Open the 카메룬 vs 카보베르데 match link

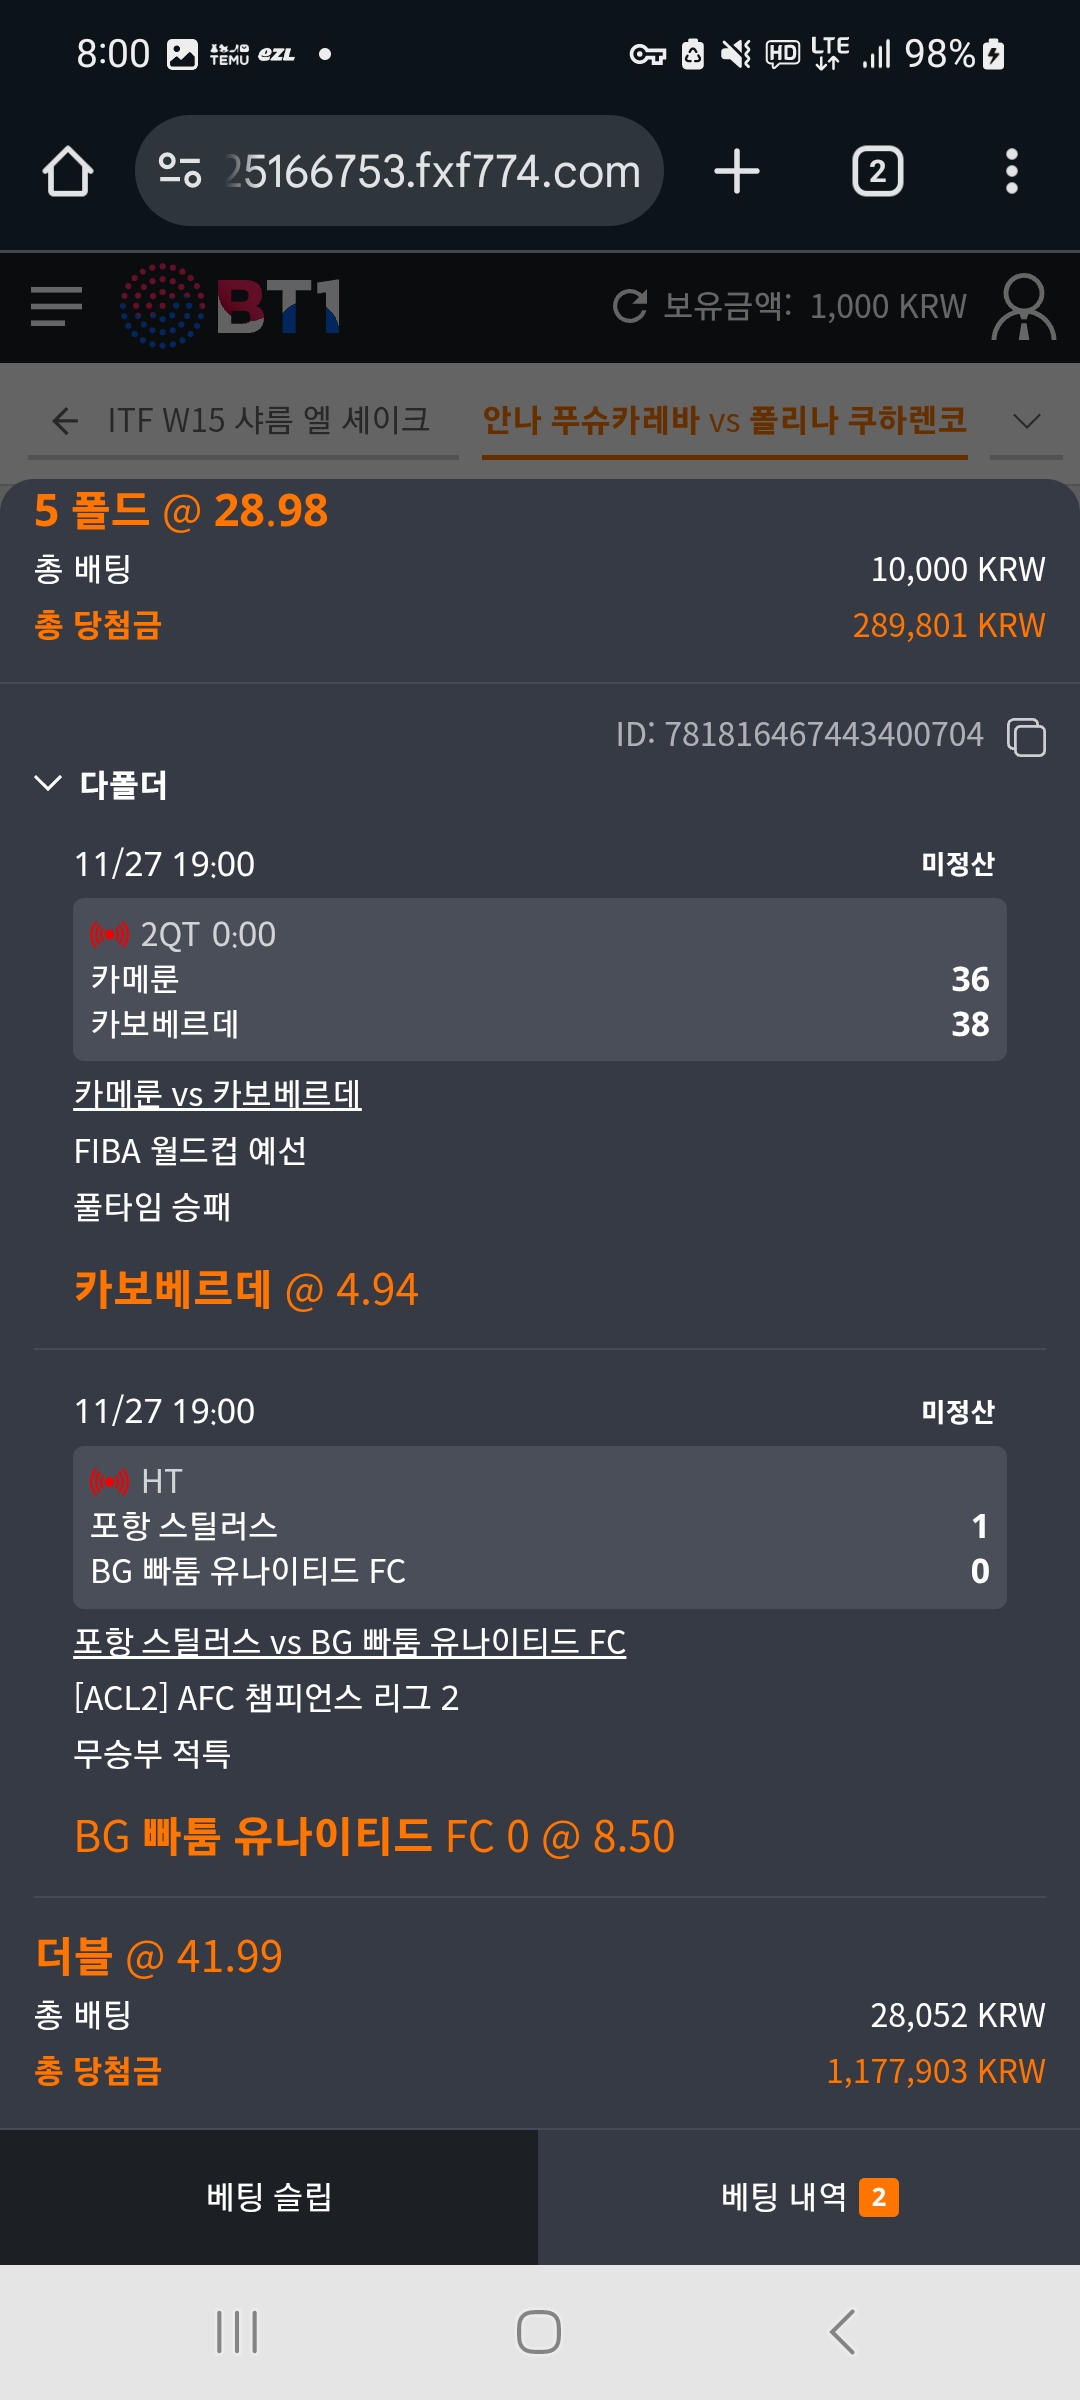click(217, 1094)
